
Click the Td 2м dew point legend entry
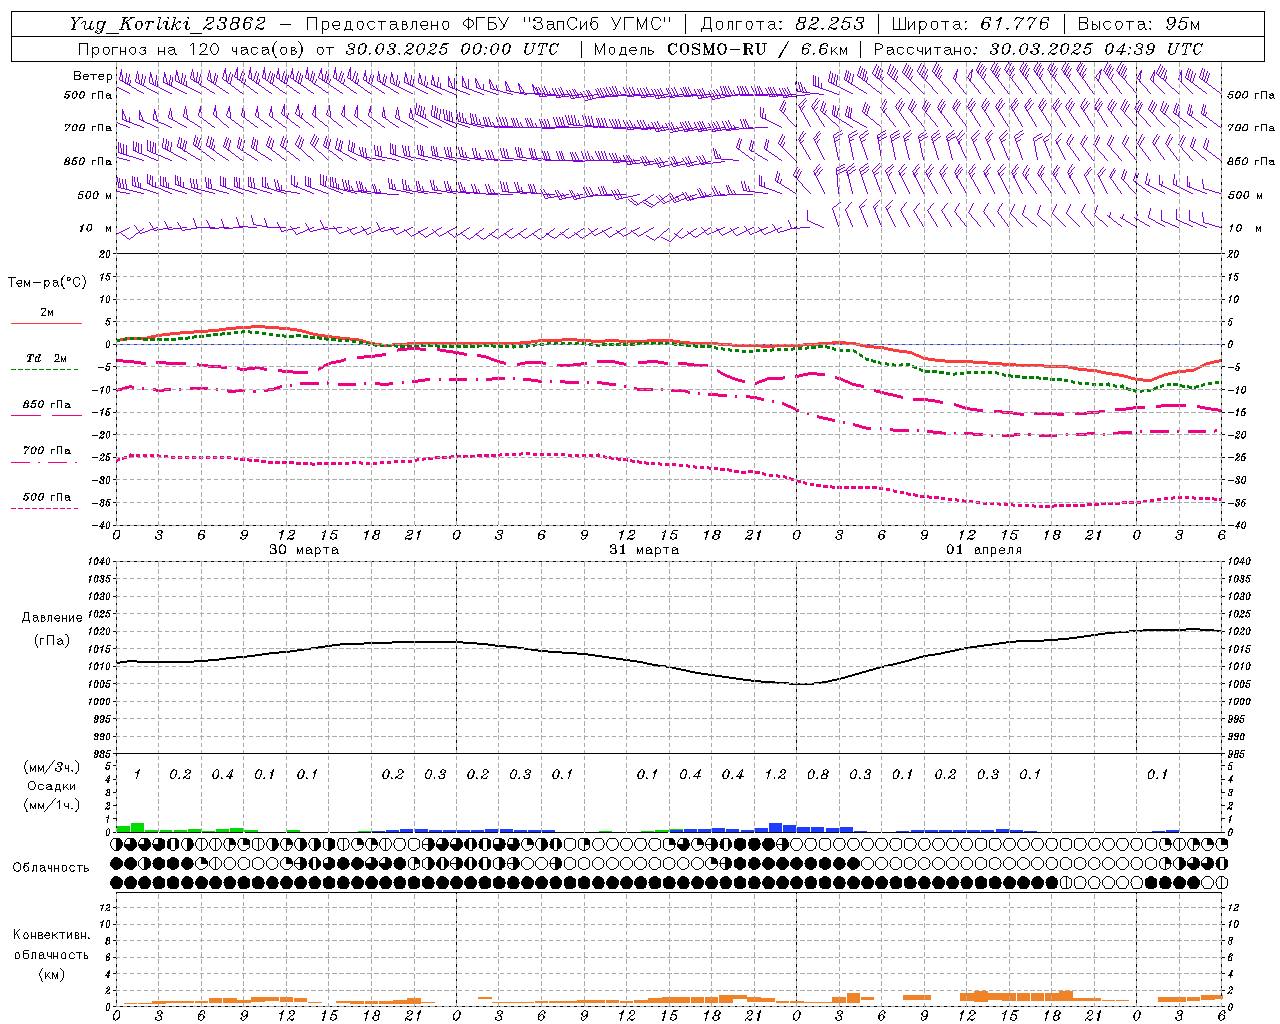46,358
